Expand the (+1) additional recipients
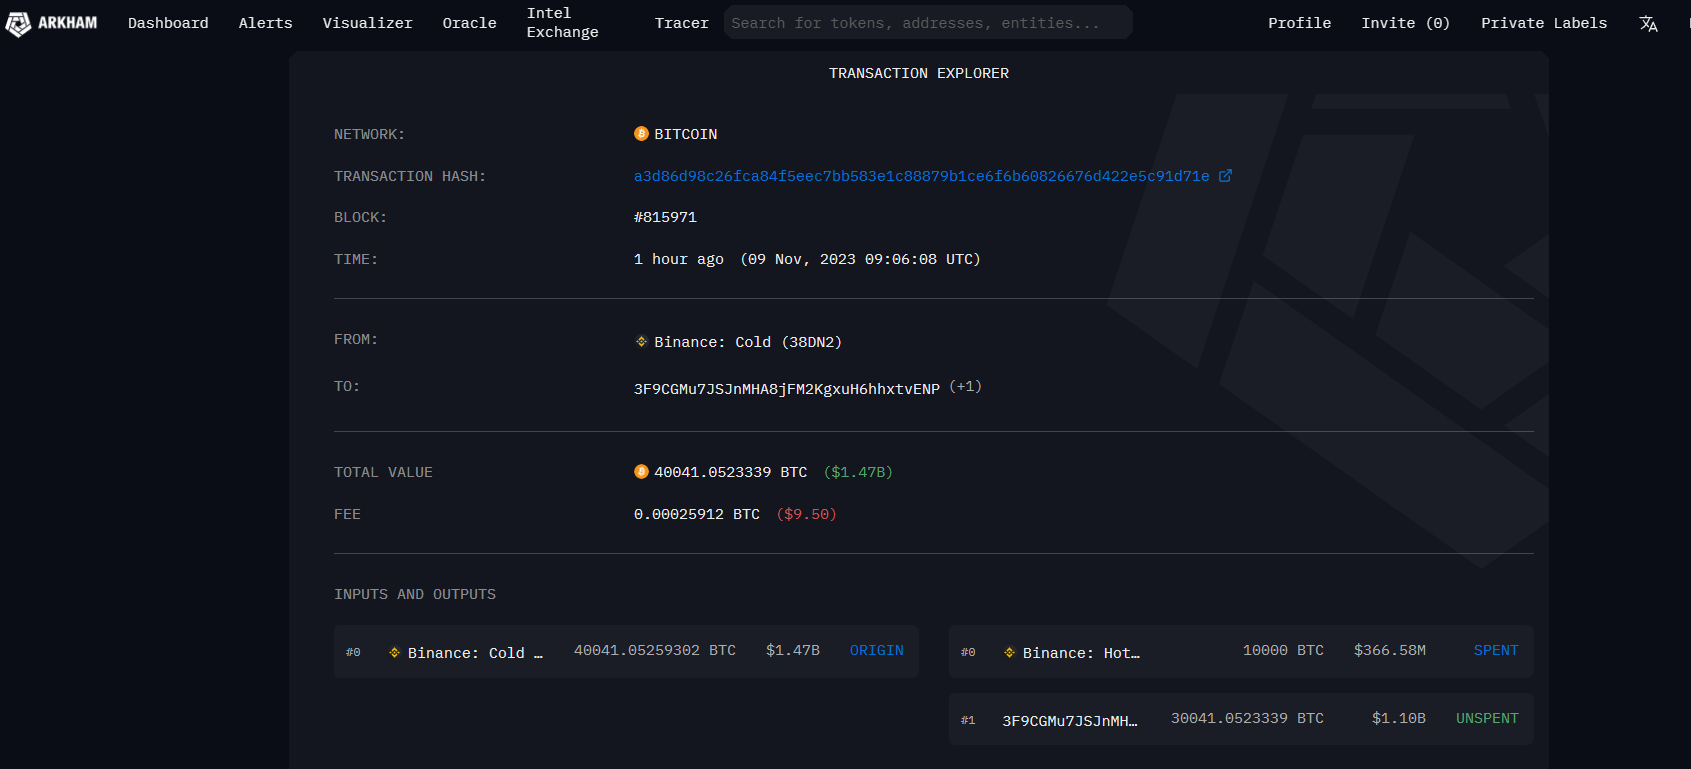This screenshot has width=1691, height=769. [x=965, y=387]
